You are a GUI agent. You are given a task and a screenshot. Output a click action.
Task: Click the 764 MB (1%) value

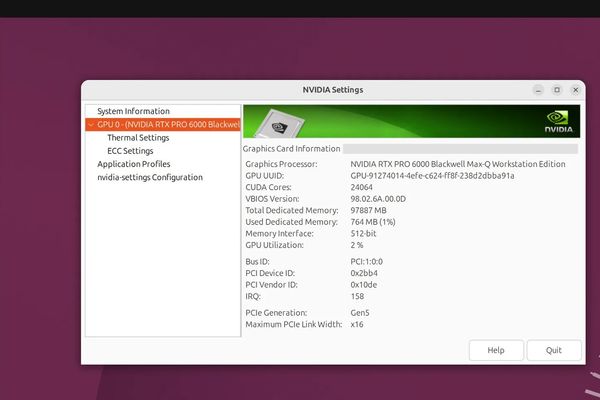pyautogui.click(x=373, y=222)
